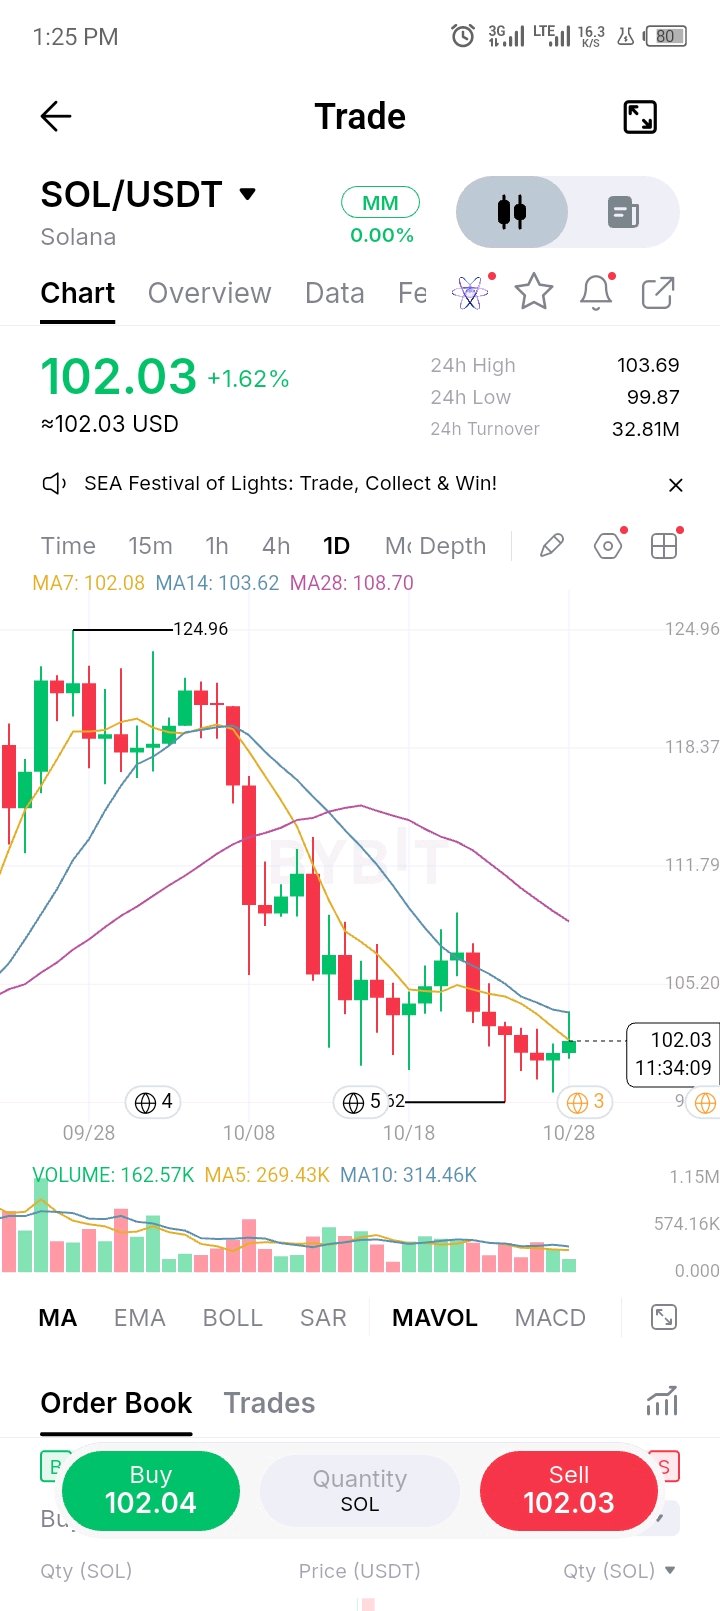720x1611 pixels.
Task: Open fullscreen chart from Trade header icon
Action: coord(640,117)
